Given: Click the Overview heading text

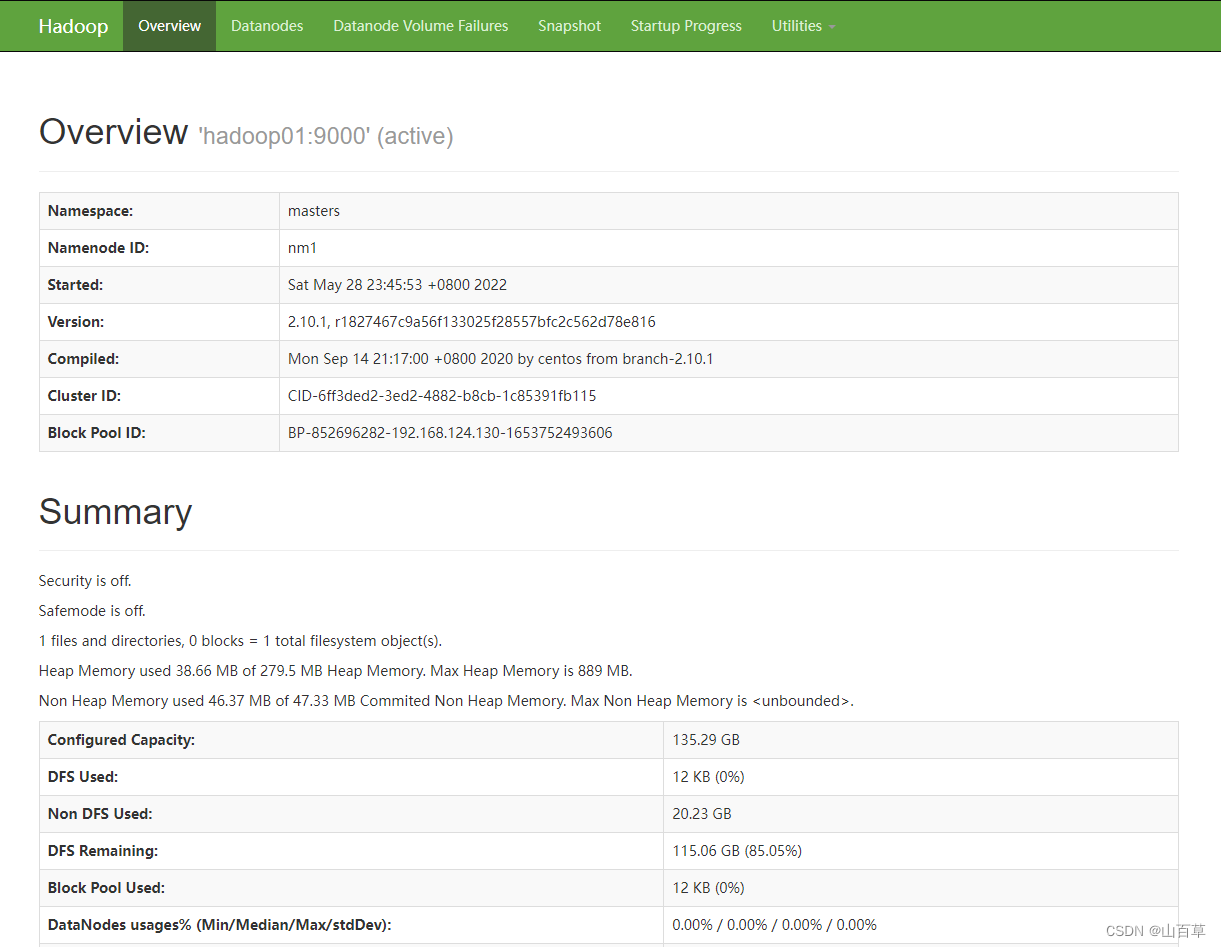Looking at the screenshot, I should (x=113, y=132).
